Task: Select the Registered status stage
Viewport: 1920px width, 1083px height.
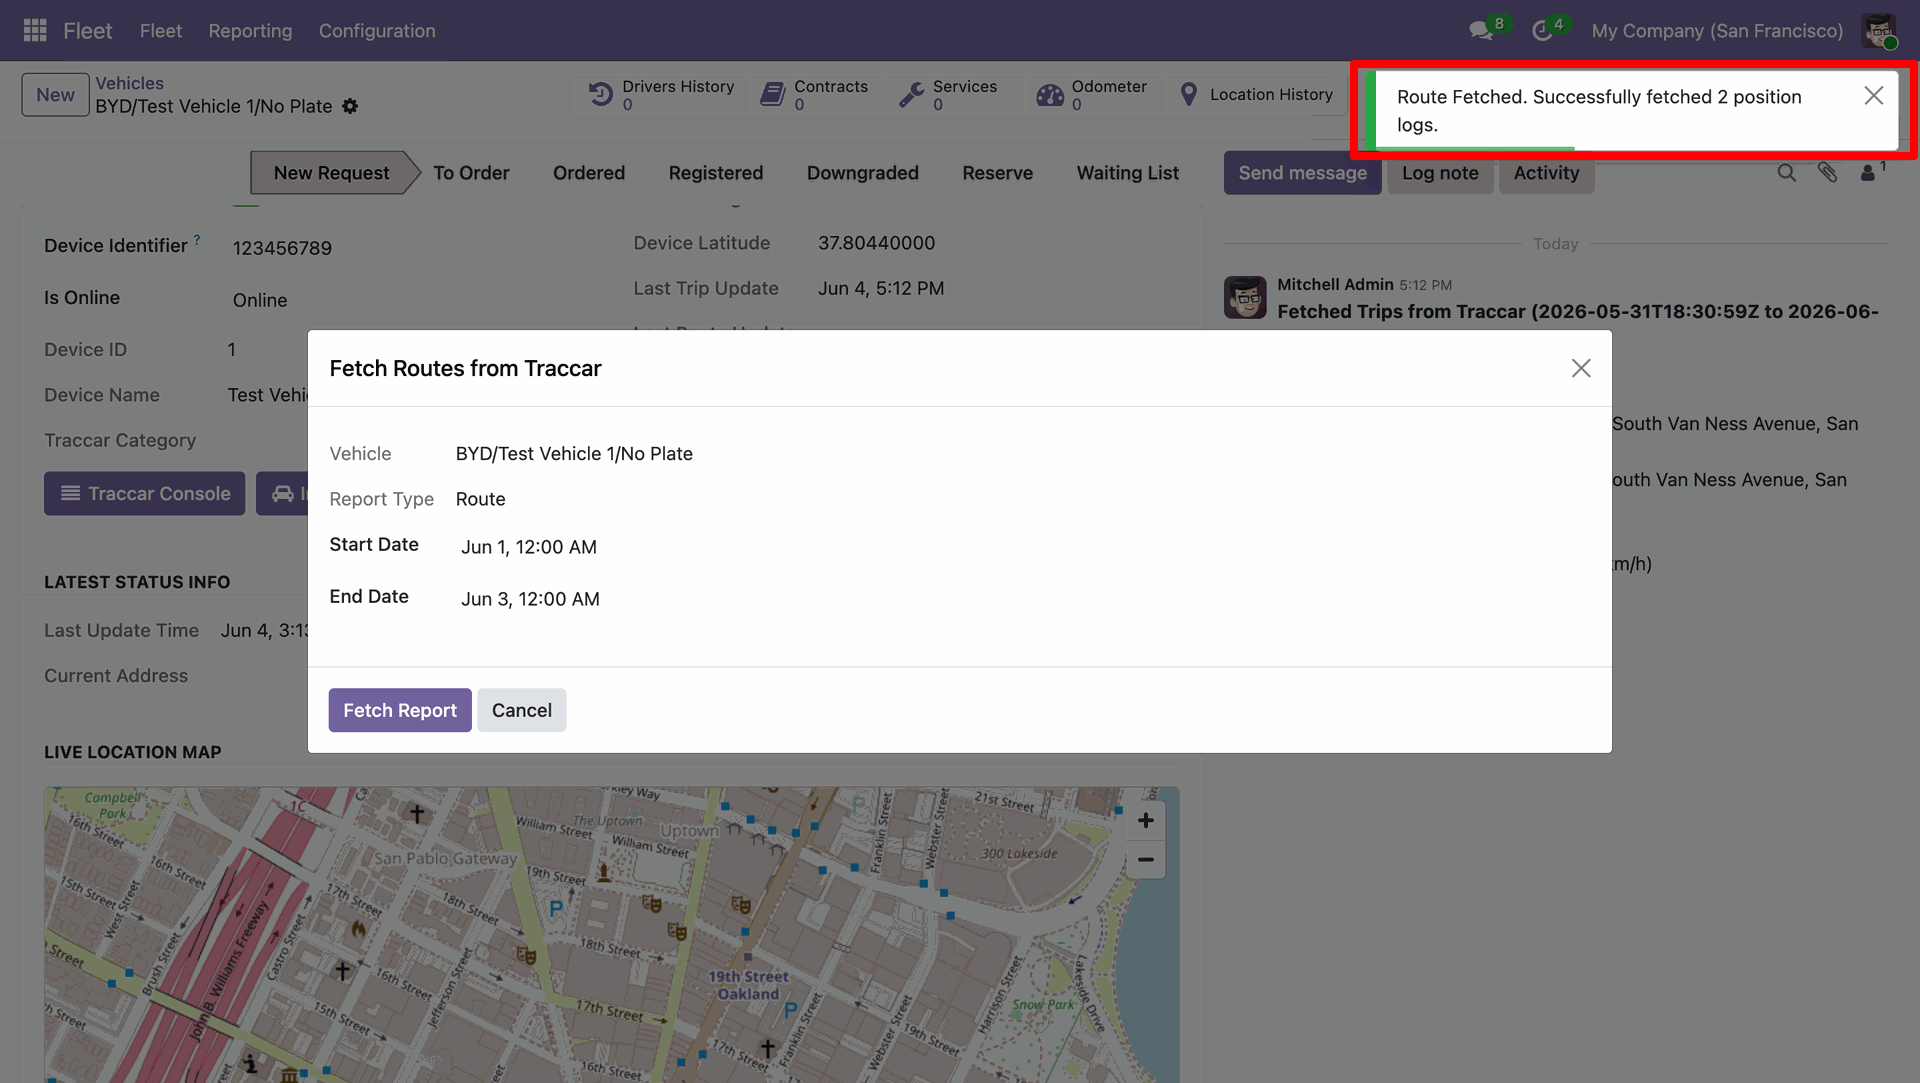Action: click(x=716, y=173)
